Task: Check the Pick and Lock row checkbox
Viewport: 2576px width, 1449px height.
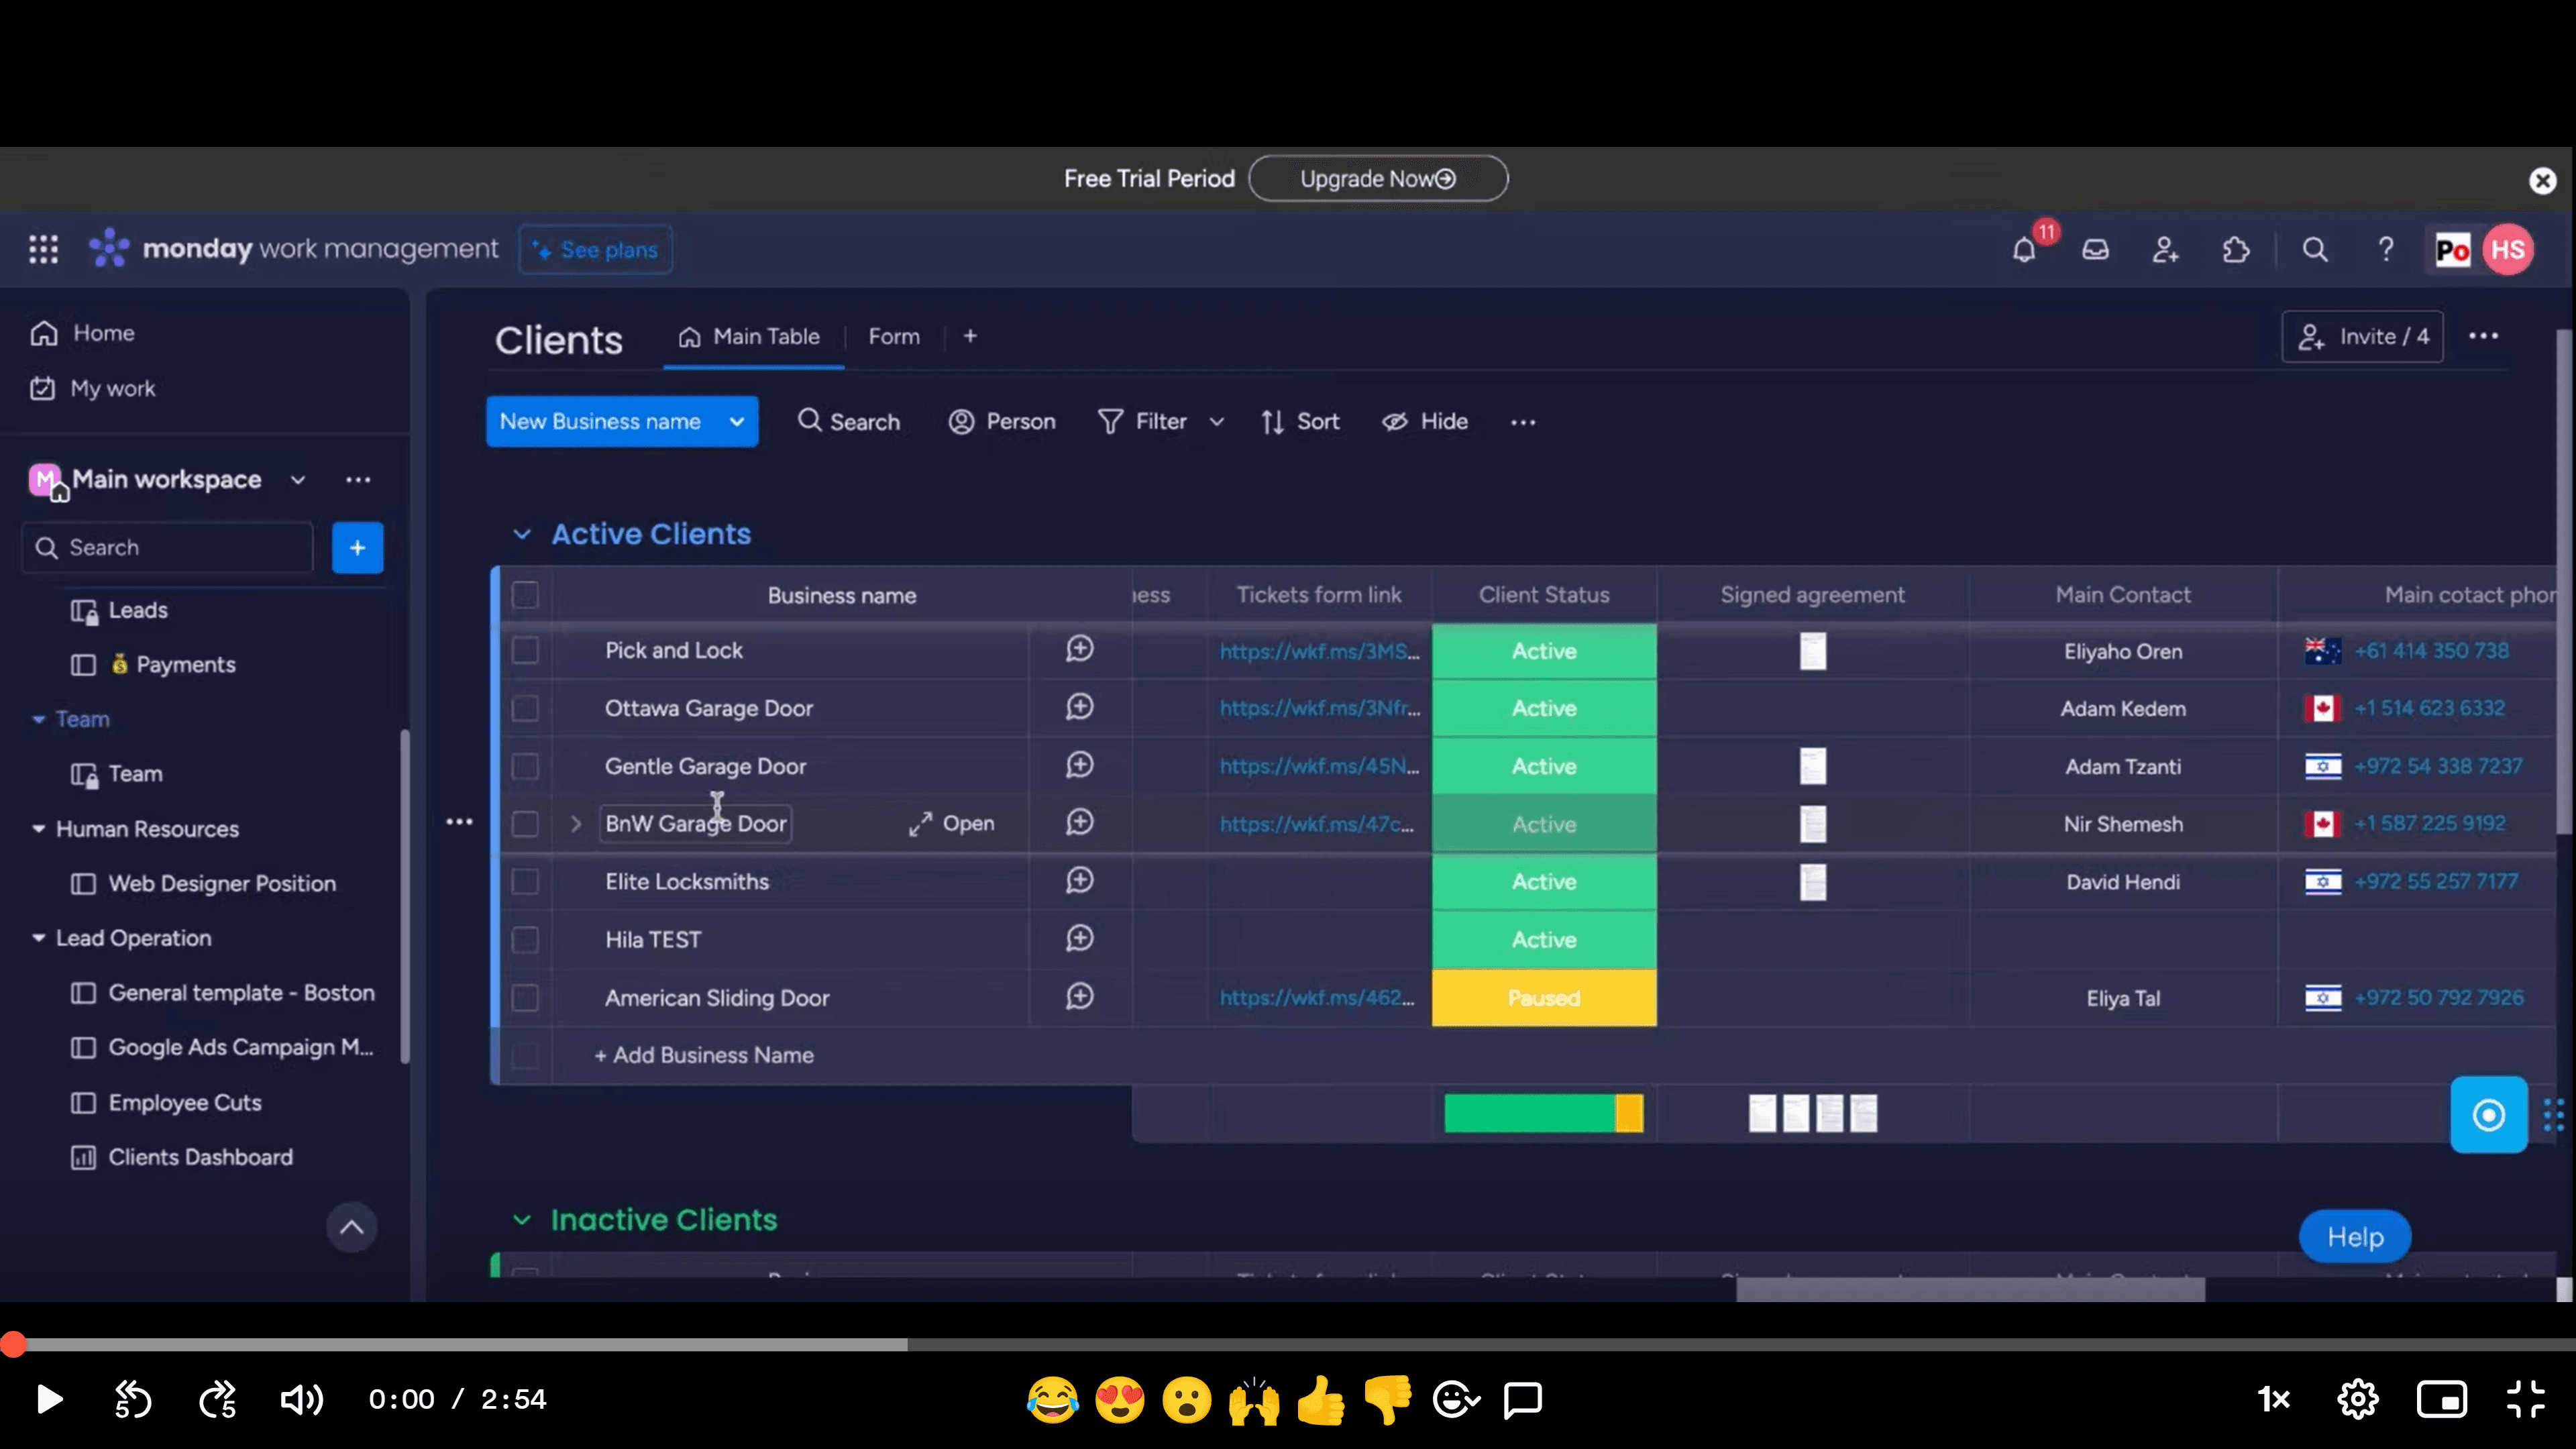Action: [525, 651]
